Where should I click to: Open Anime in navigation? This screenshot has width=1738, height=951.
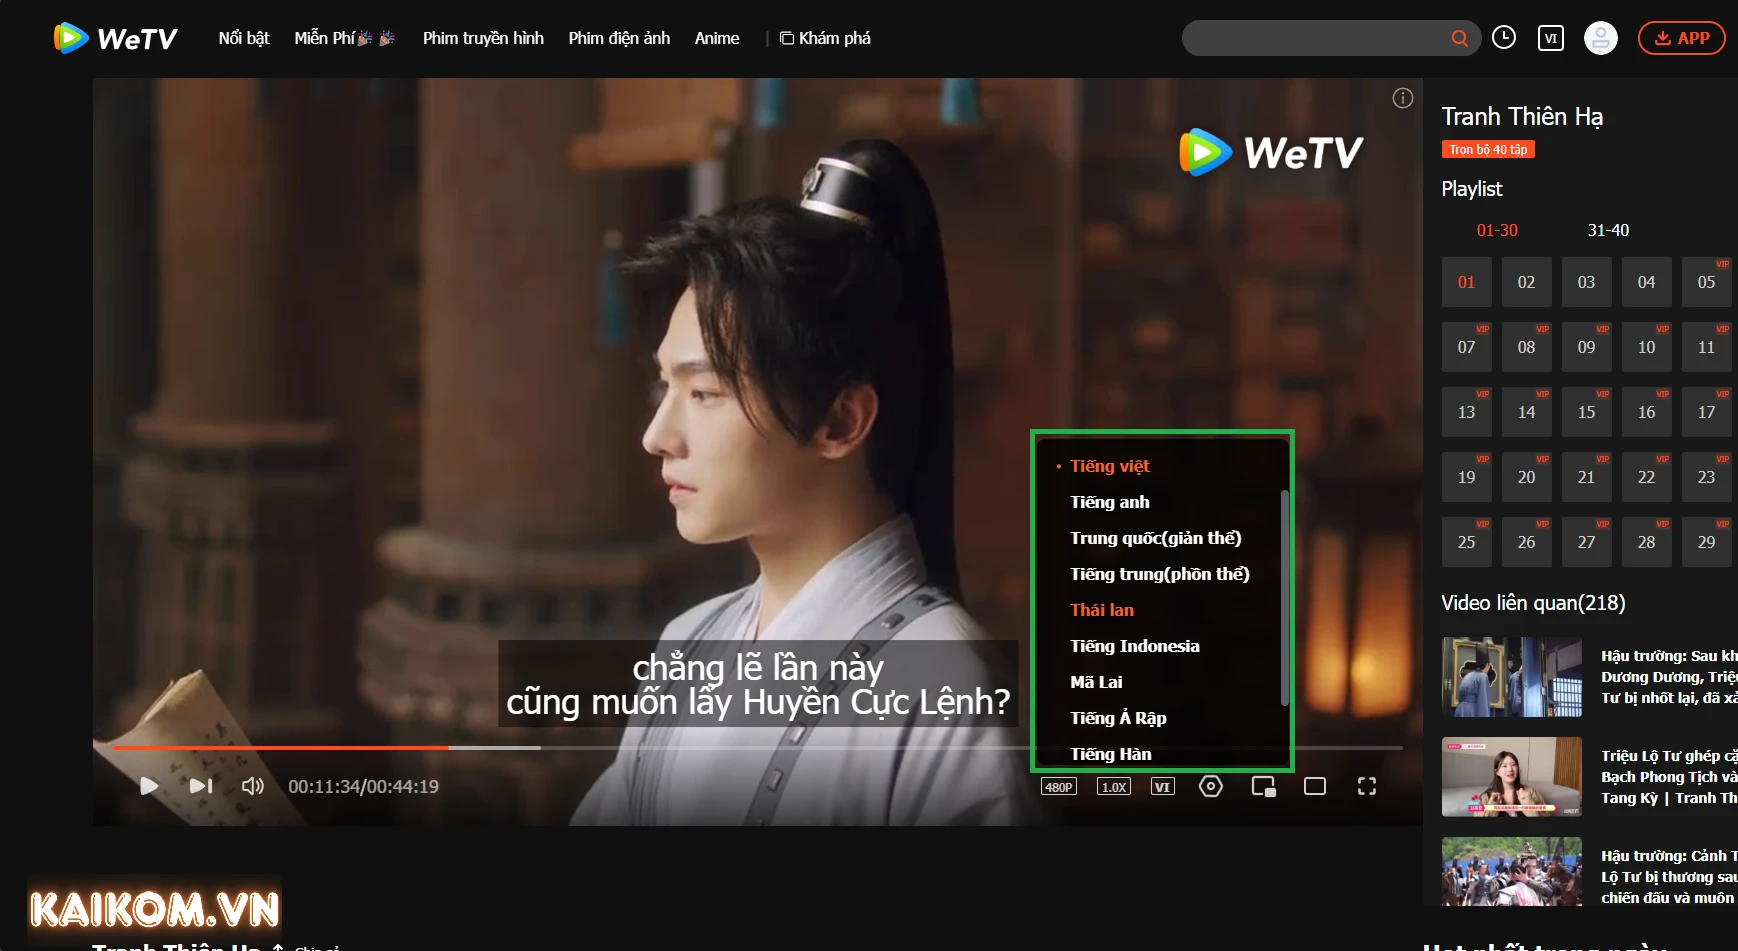717,38
